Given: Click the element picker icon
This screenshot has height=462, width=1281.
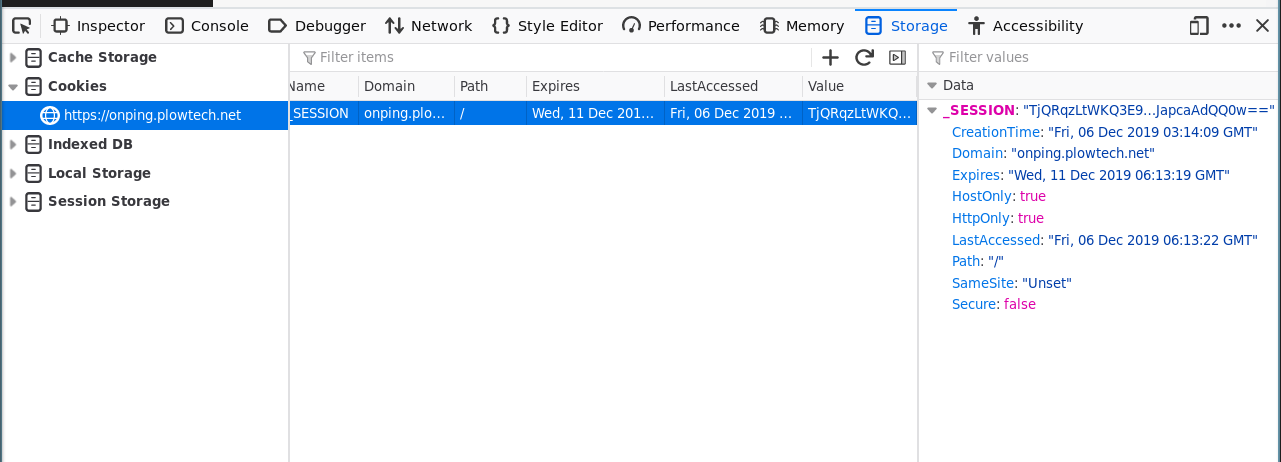Looking at the screenshot, I should [21, 26].
